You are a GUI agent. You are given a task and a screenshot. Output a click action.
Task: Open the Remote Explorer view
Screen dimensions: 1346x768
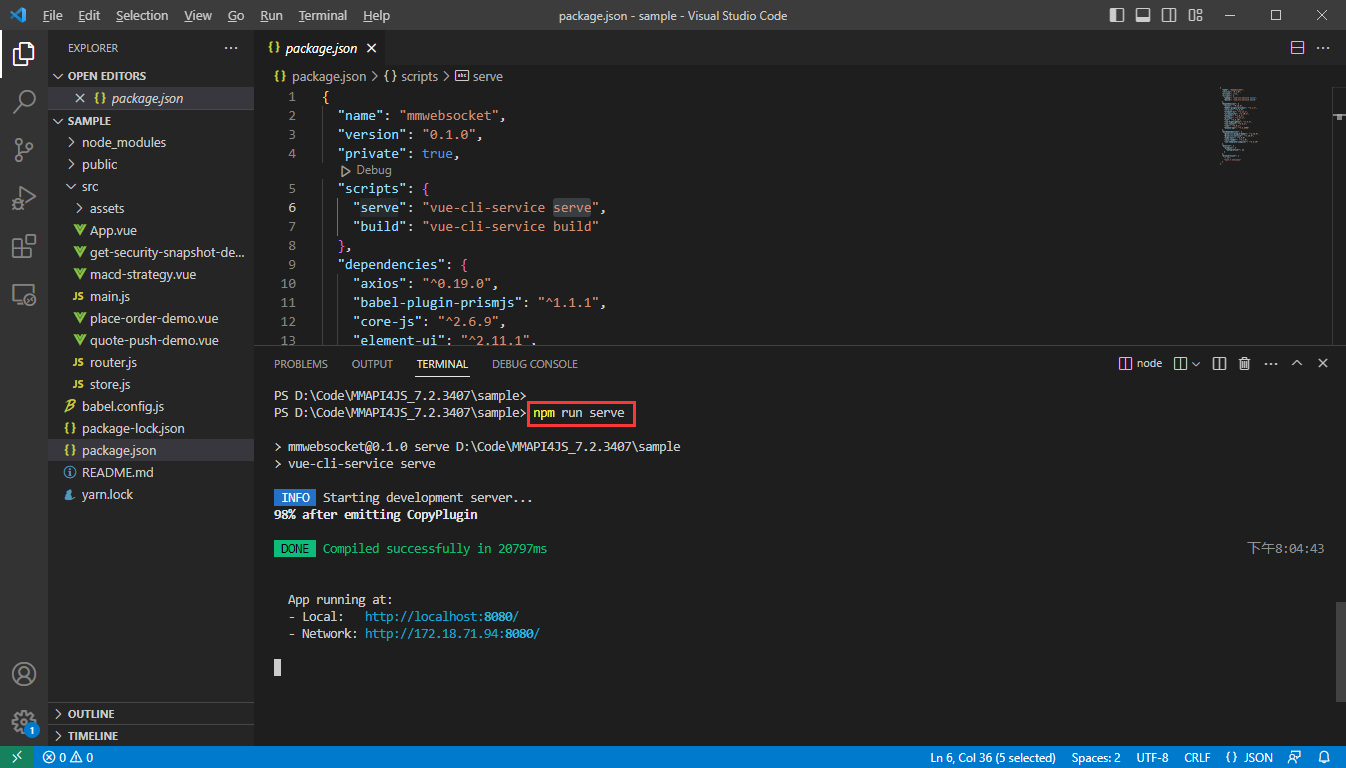tap(24, 294)
